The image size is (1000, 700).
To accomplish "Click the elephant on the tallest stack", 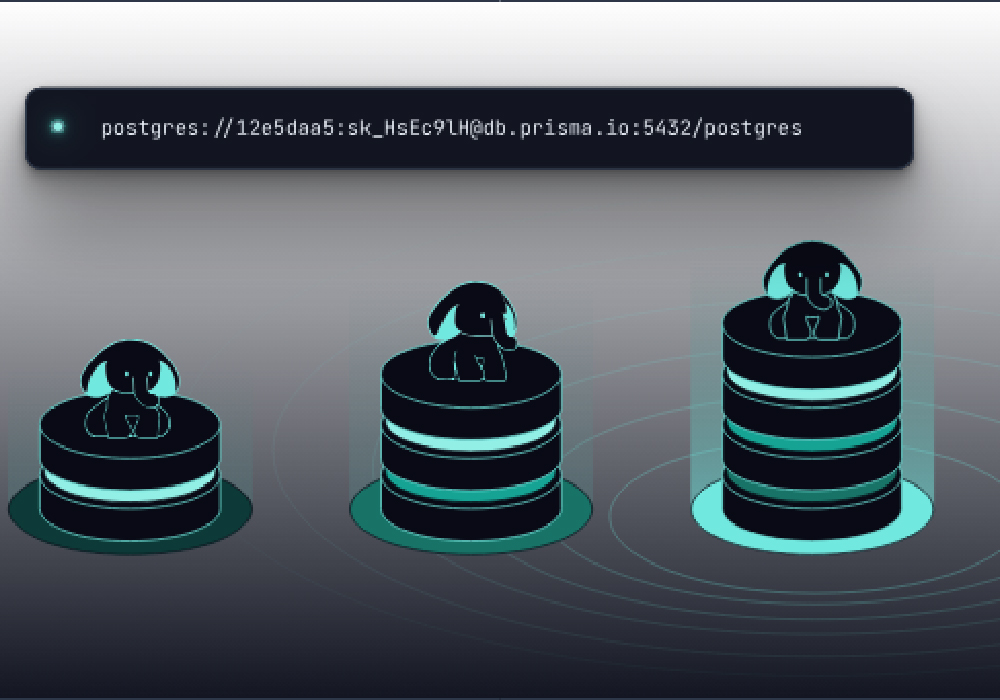I will click(811, 290).
